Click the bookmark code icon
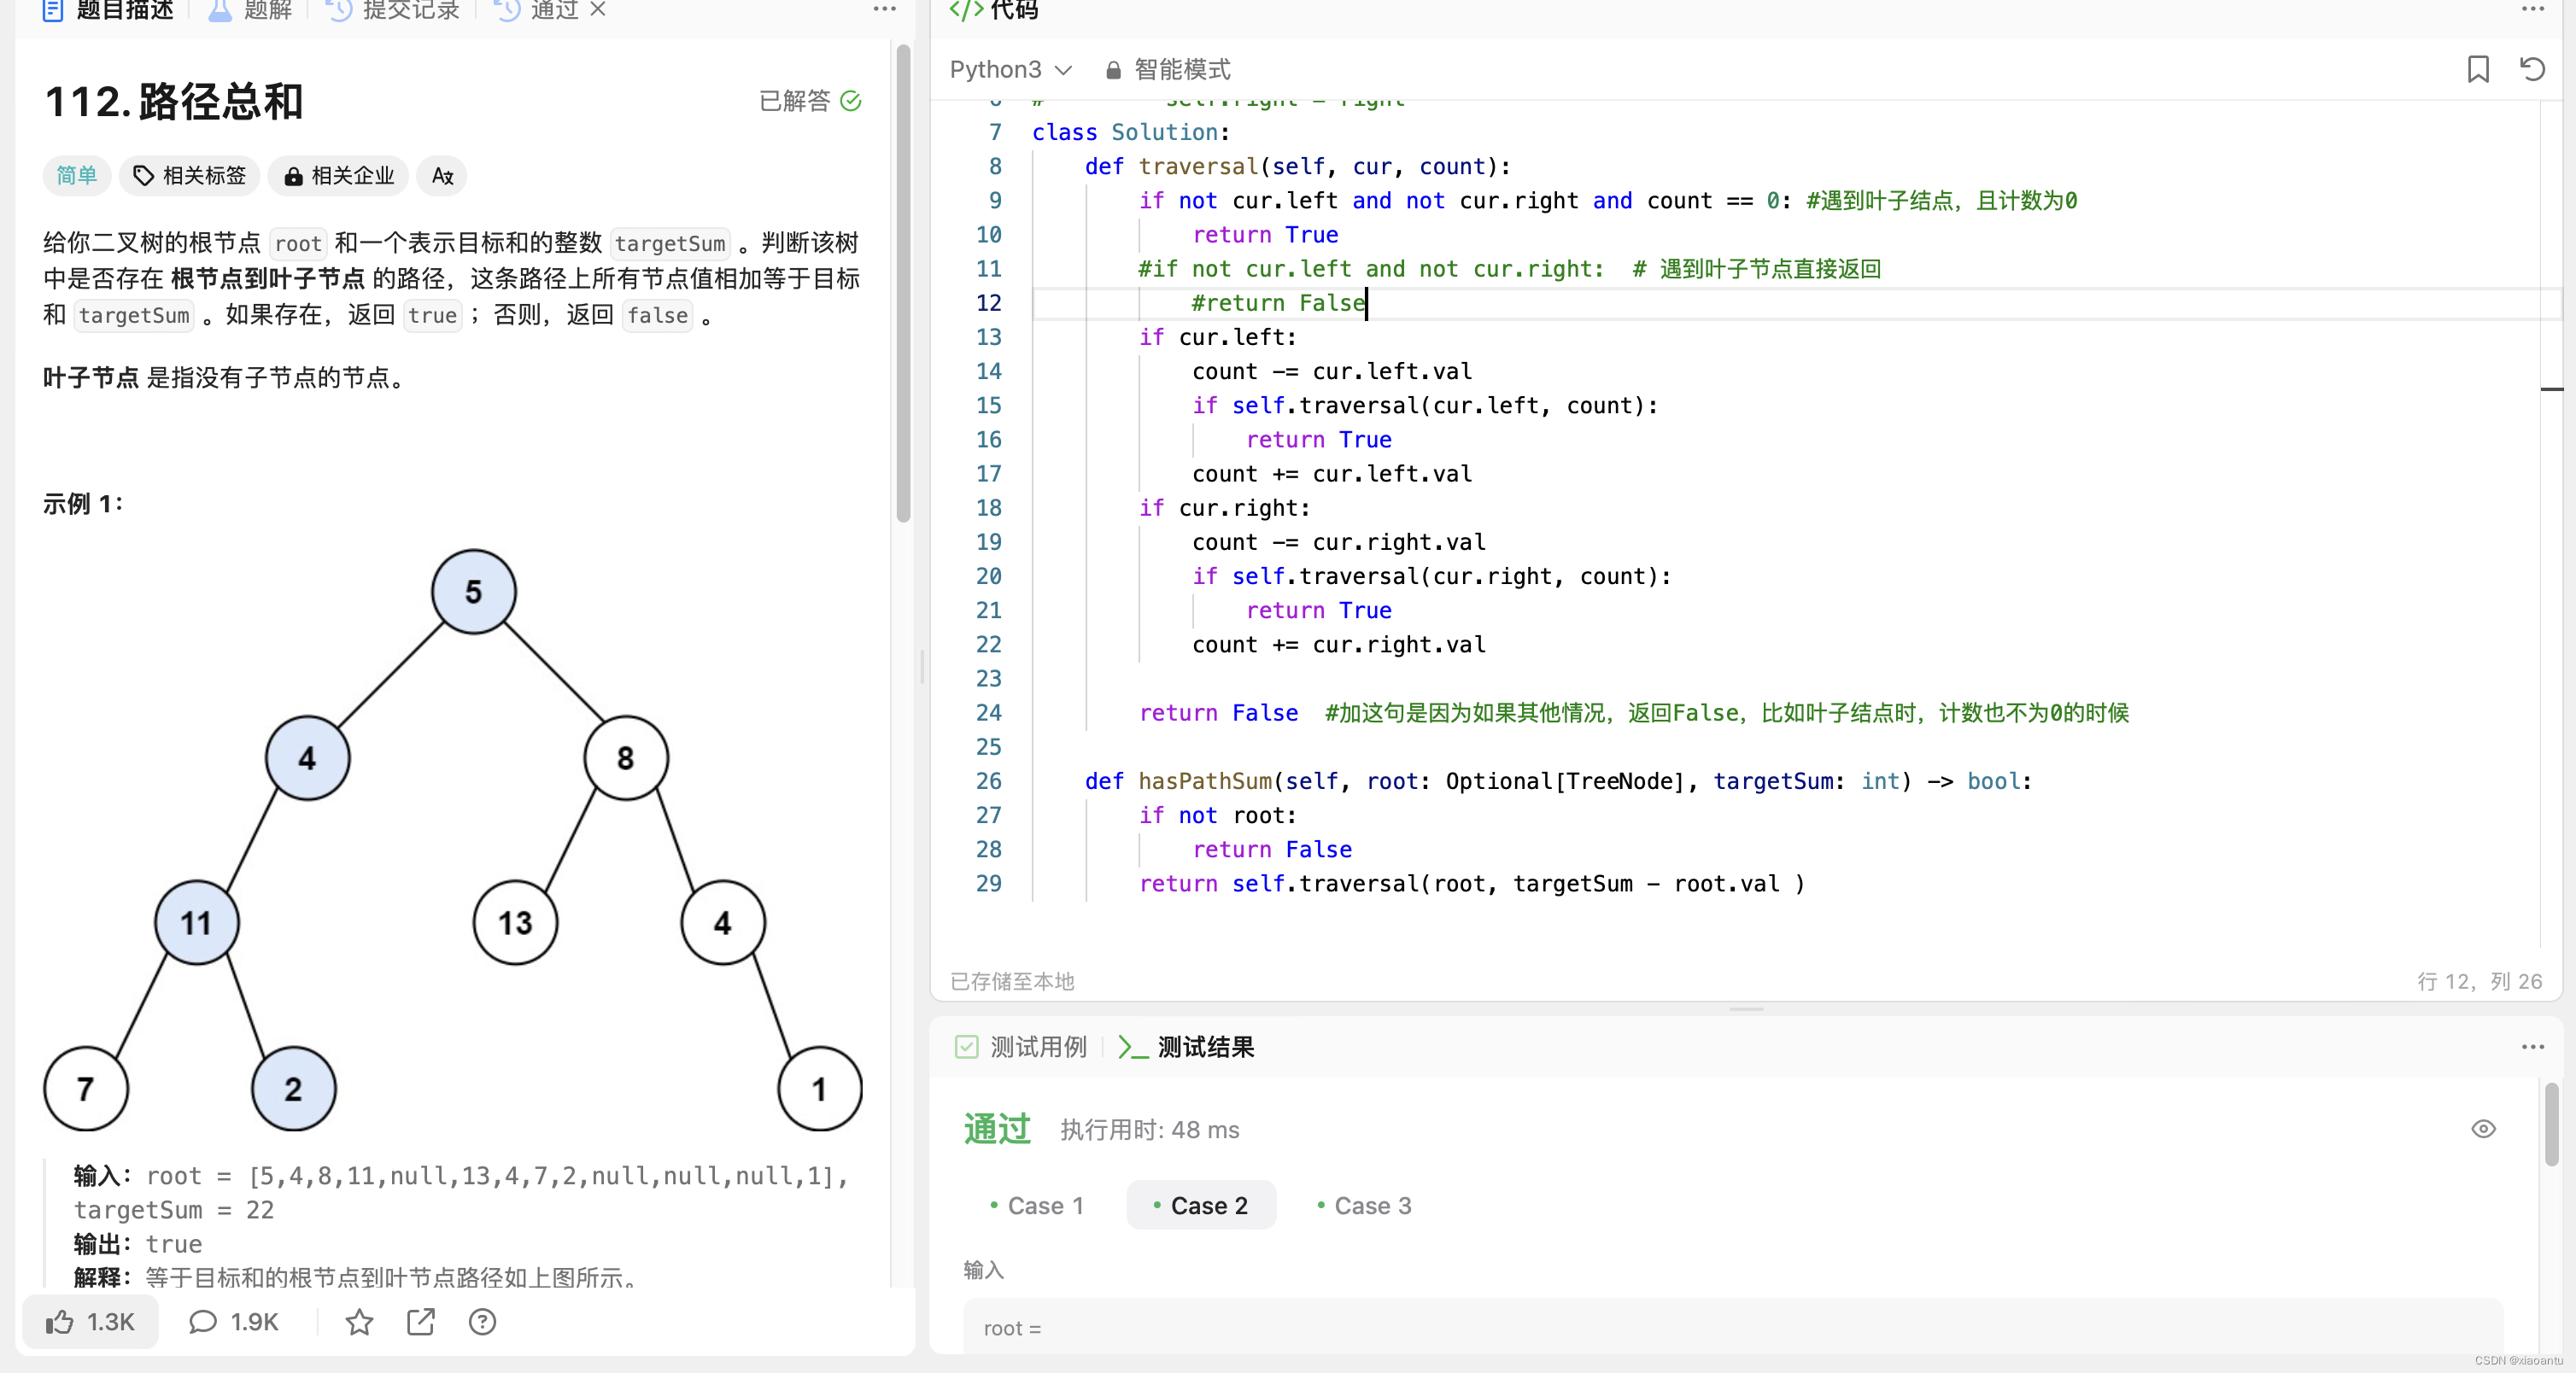The image size is (2576, 1373). click(2478, 69)
